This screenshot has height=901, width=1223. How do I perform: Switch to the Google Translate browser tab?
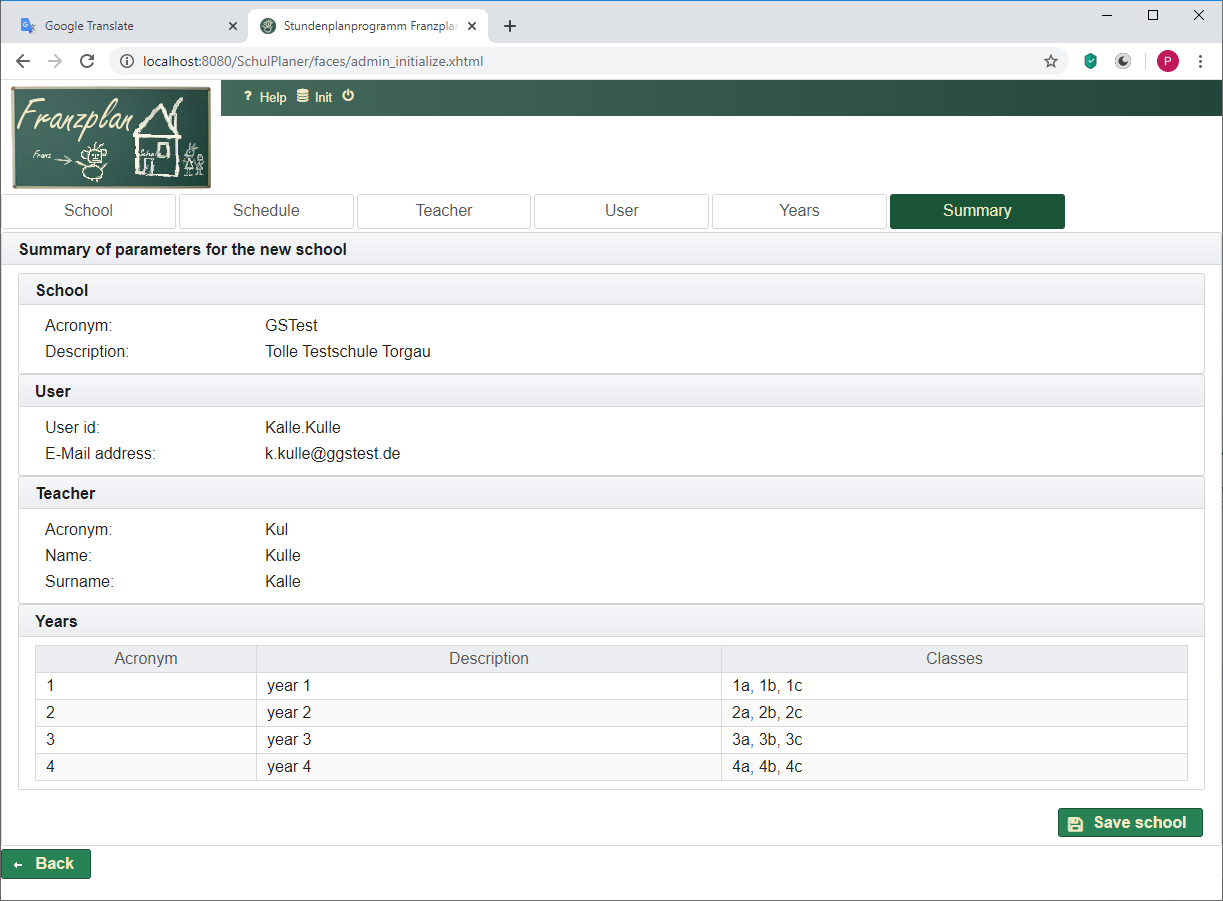click(125, 26)
